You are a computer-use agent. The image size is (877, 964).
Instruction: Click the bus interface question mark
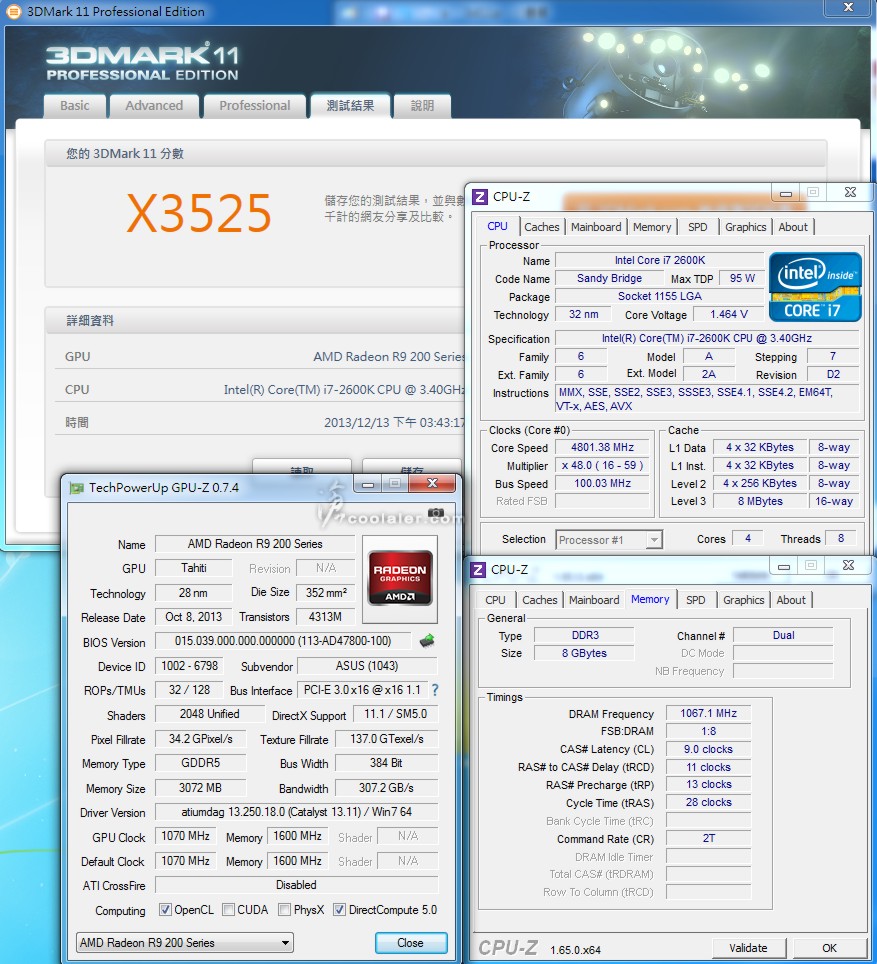click(435, 690)
